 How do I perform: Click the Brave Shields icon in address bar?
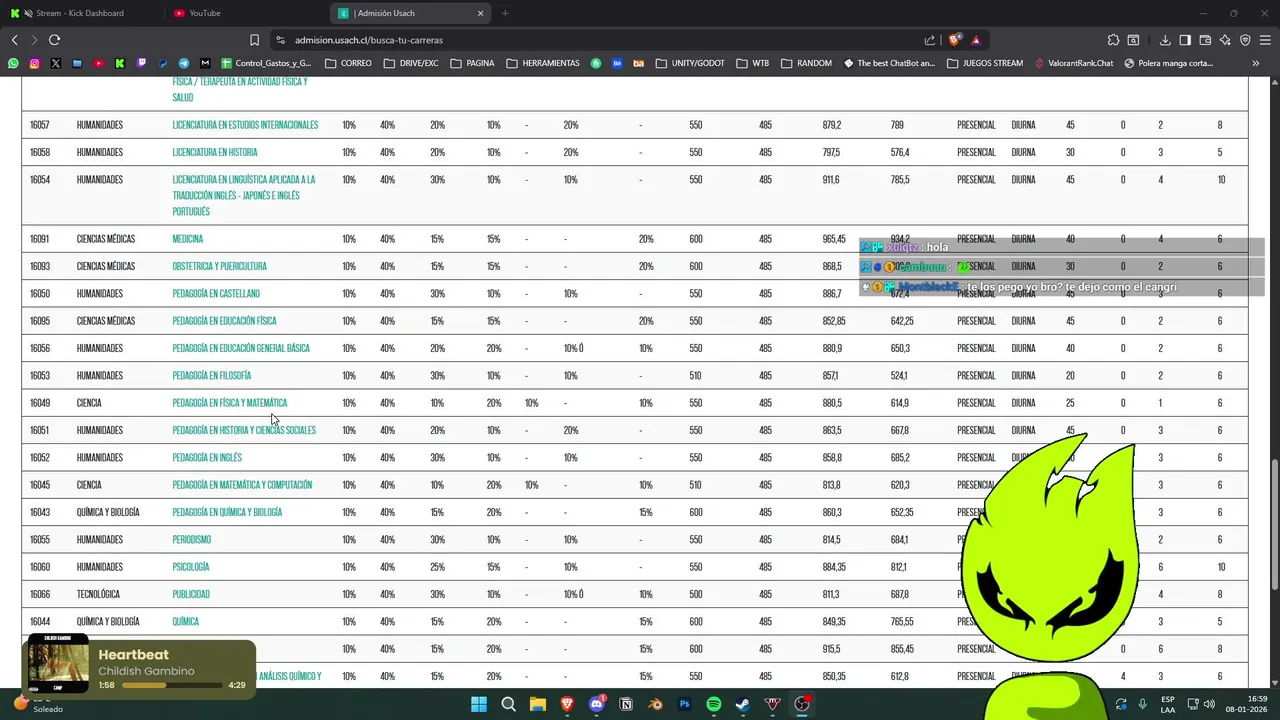[x=955, y=40]
